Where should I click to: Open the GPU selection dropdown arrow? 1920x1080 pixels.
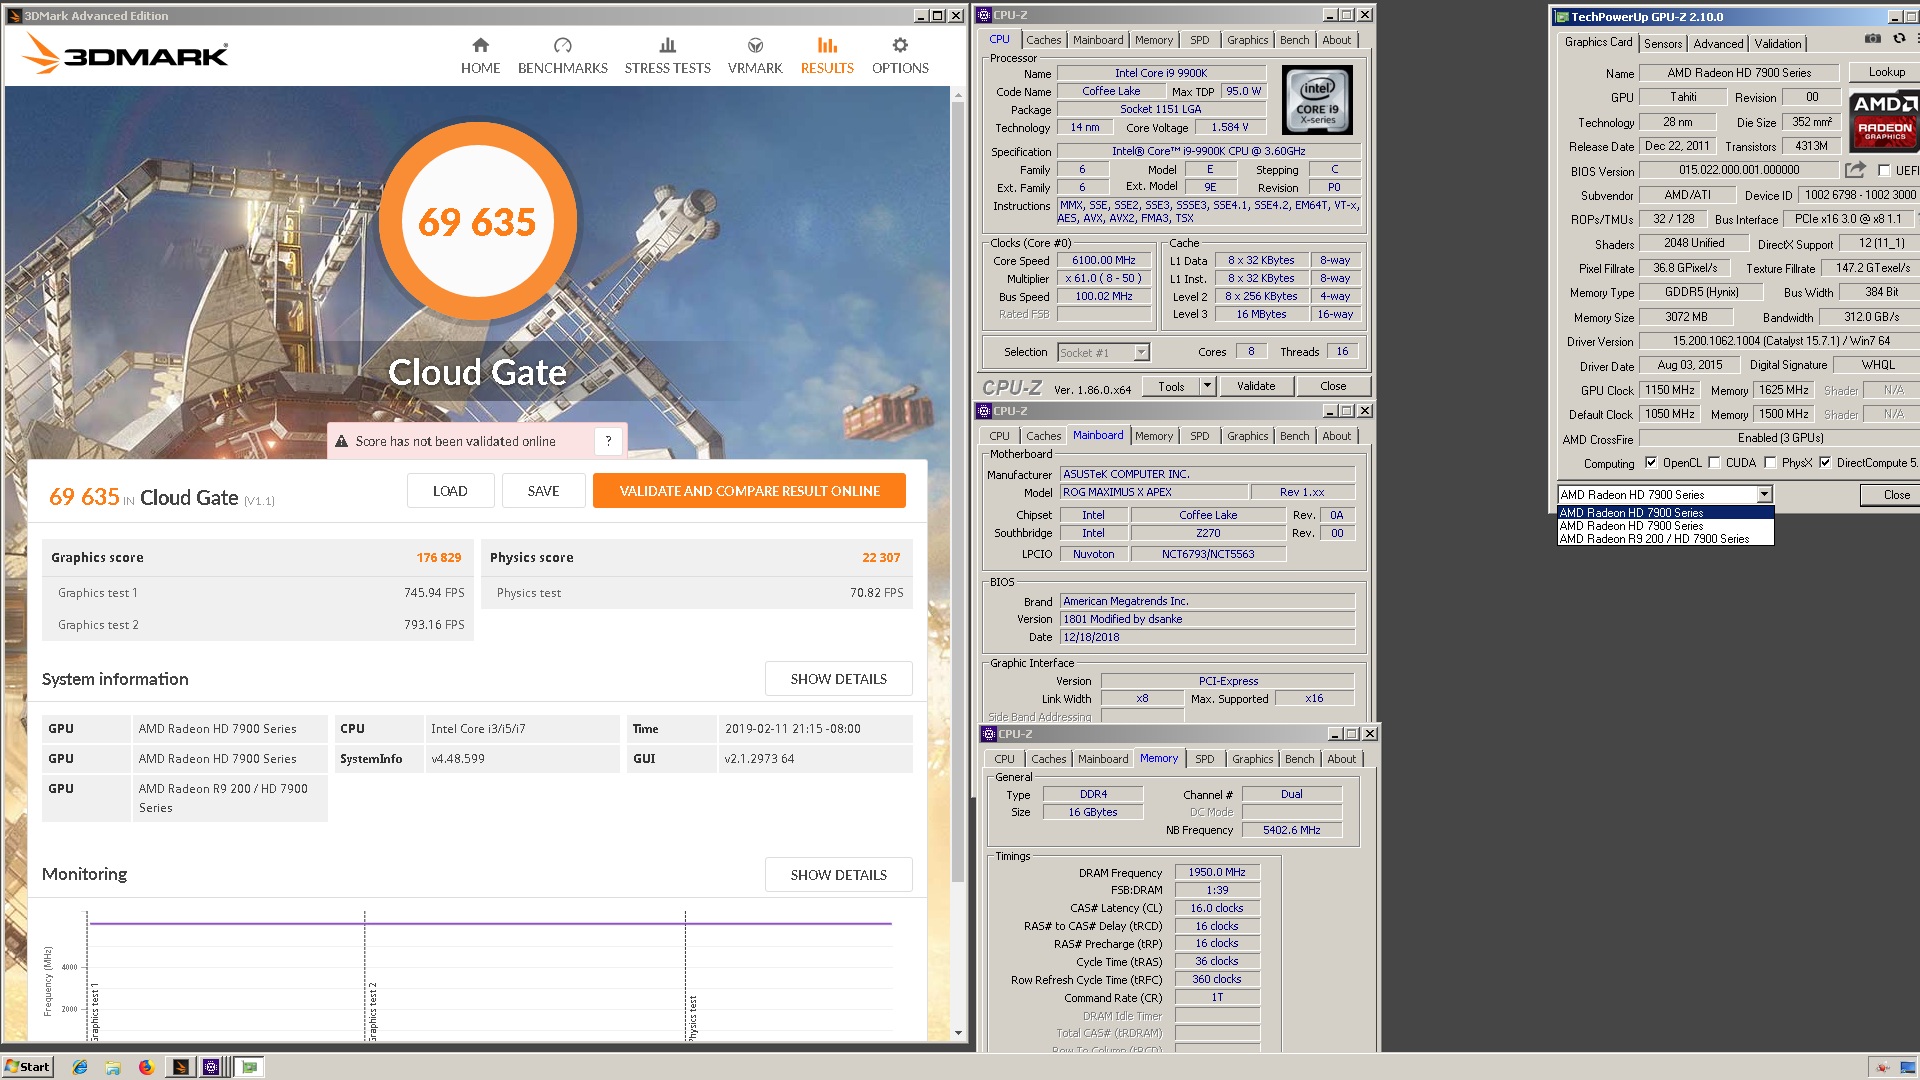pos(1764,494)
